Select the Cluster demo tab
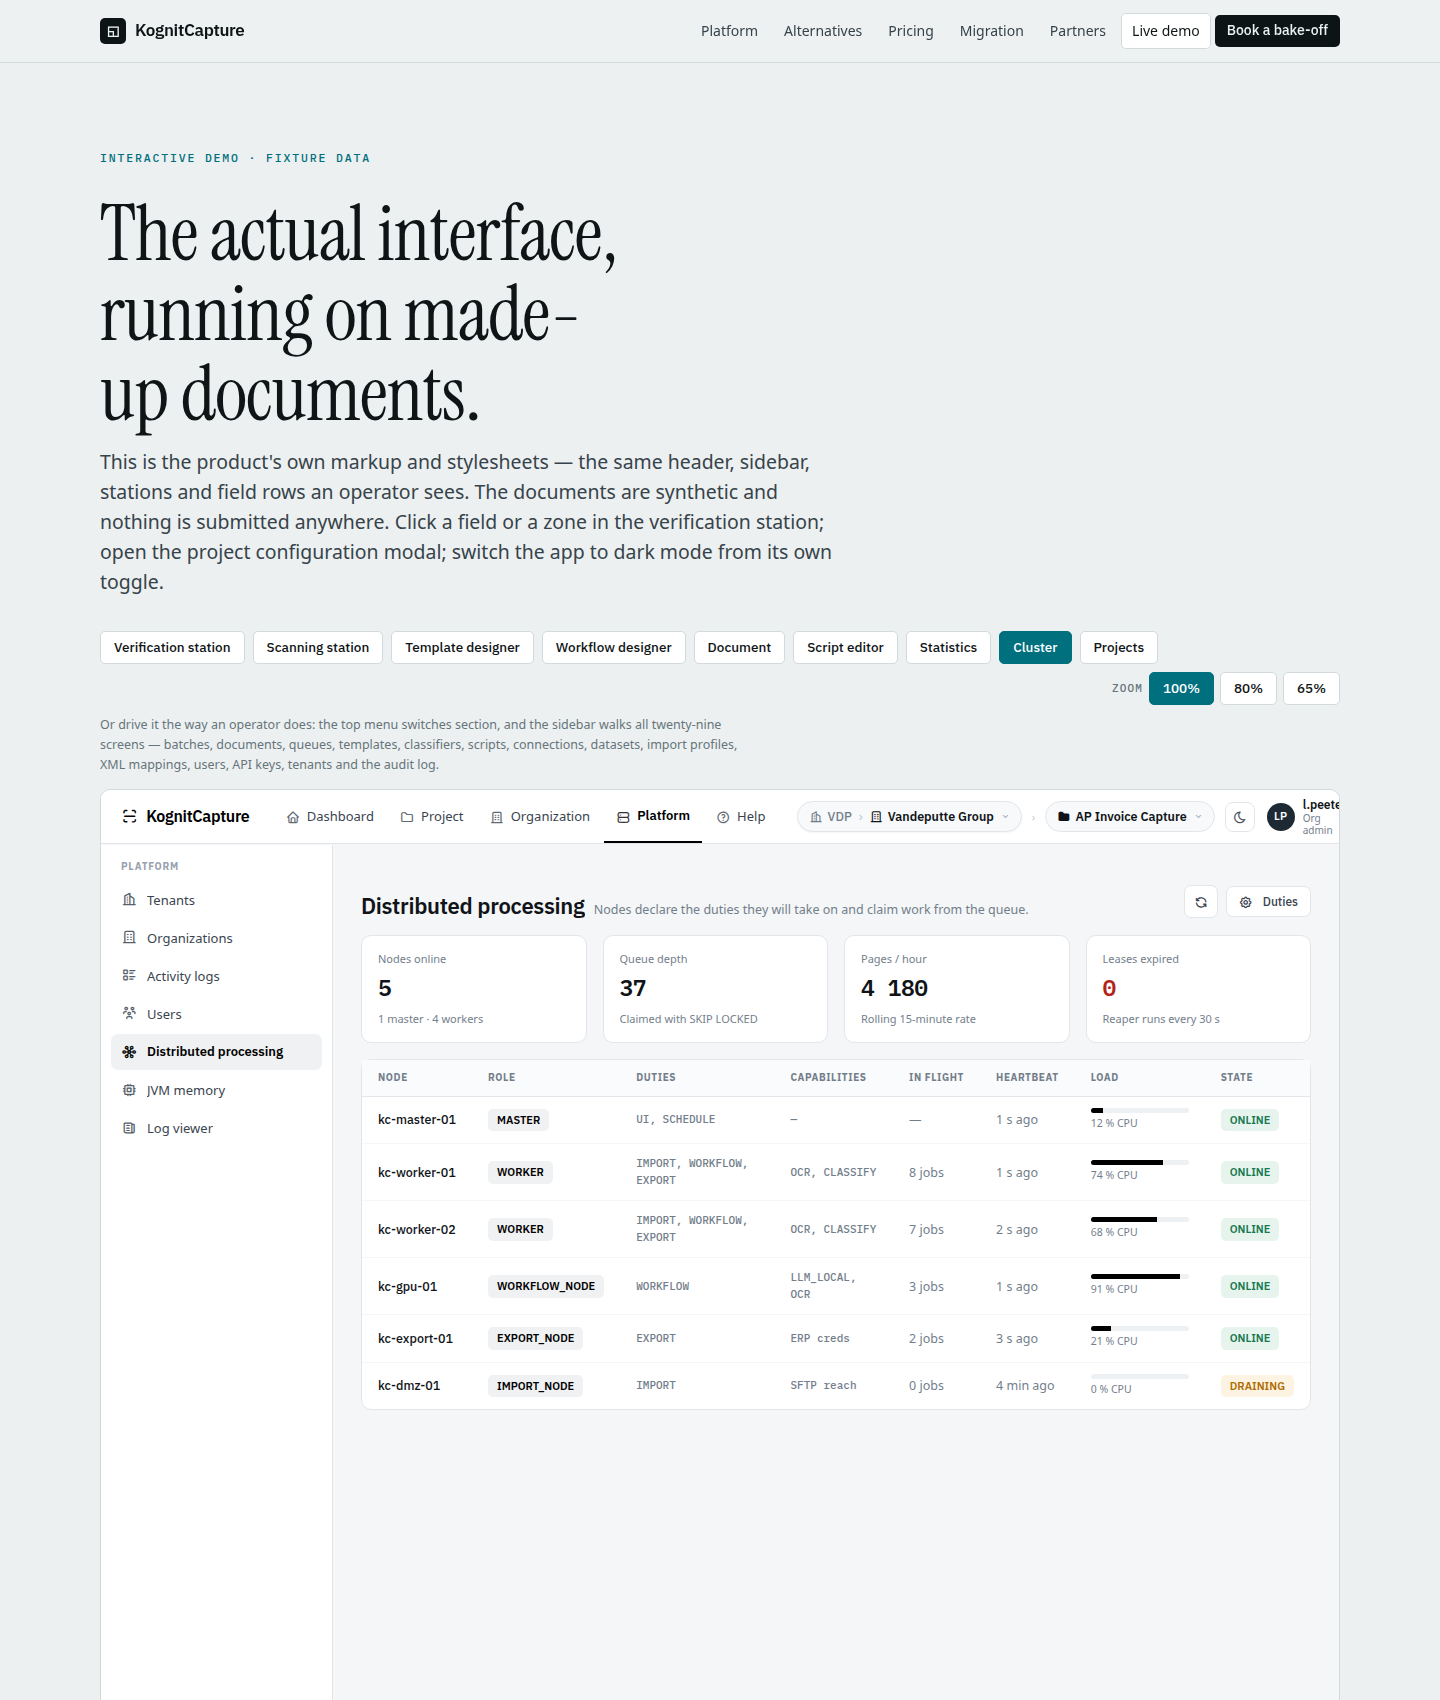 tap(1035, 648)
